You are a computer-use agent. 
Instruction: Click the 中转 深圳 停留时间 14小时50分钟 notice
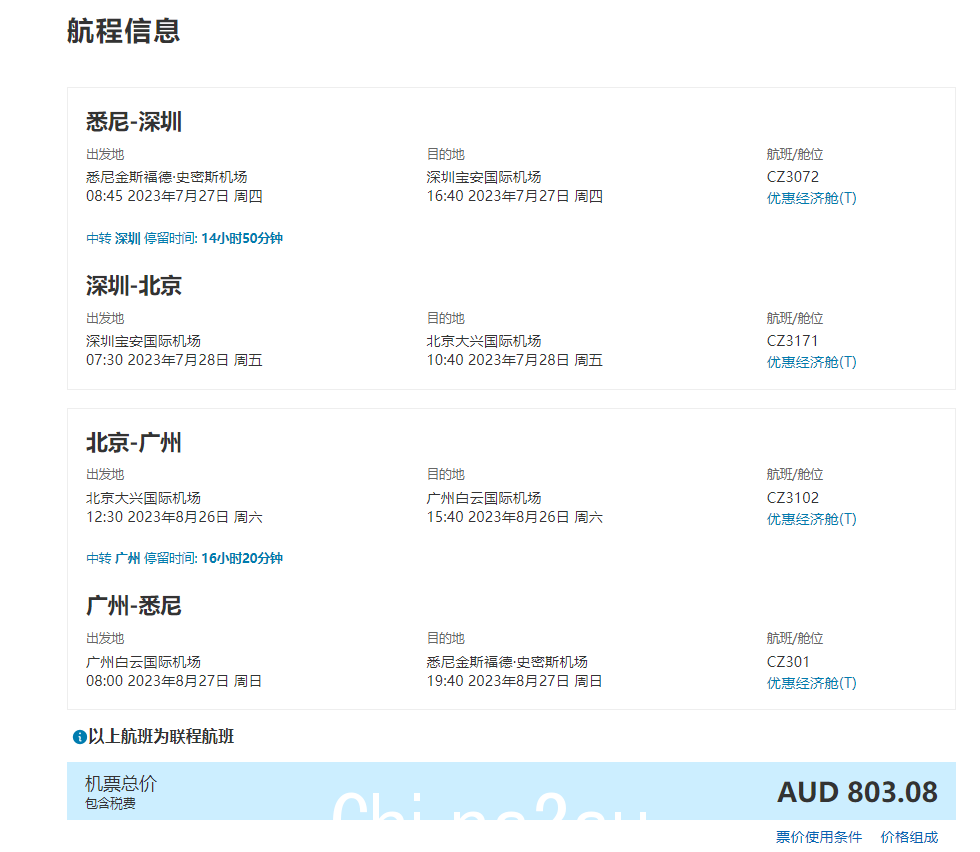184,238
